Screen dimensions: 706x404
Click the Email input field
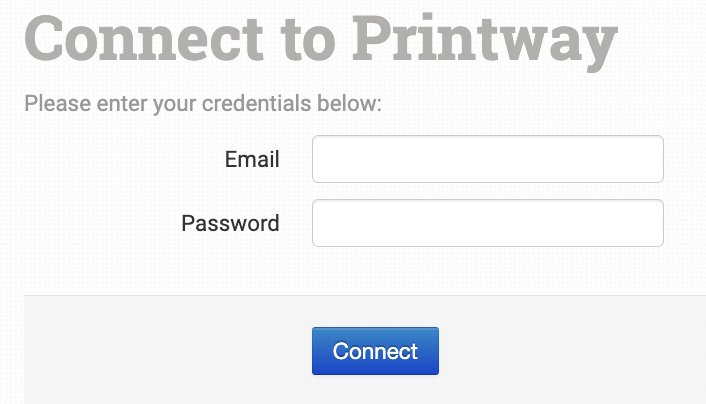point(488,159)
